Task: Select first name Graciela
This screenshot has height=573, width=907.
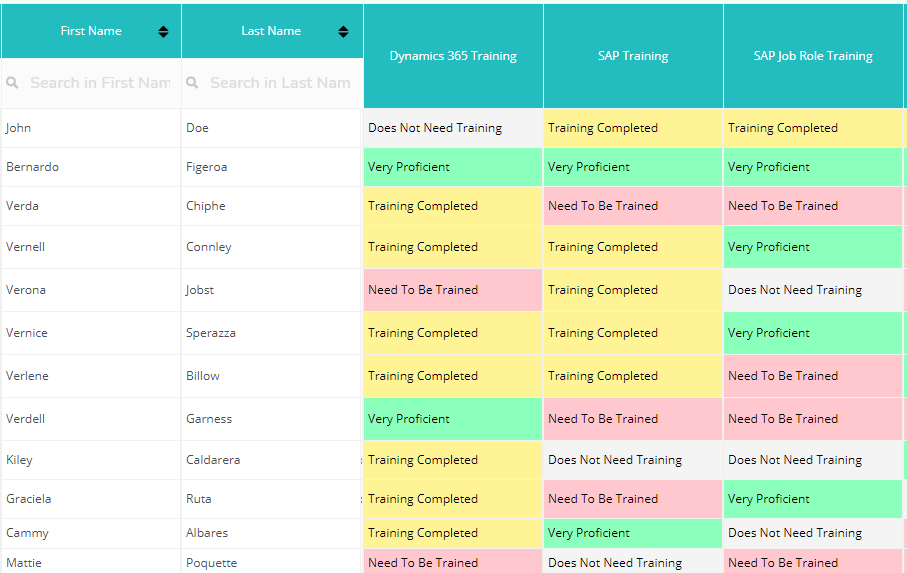Action: [28, 499]
